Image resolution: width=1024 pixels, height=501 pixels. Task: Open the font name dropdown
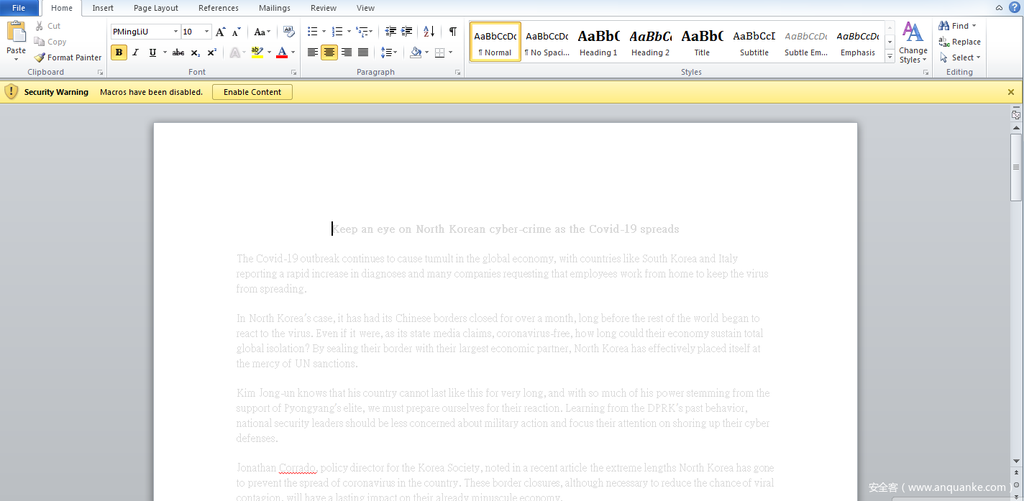(175, 32)
